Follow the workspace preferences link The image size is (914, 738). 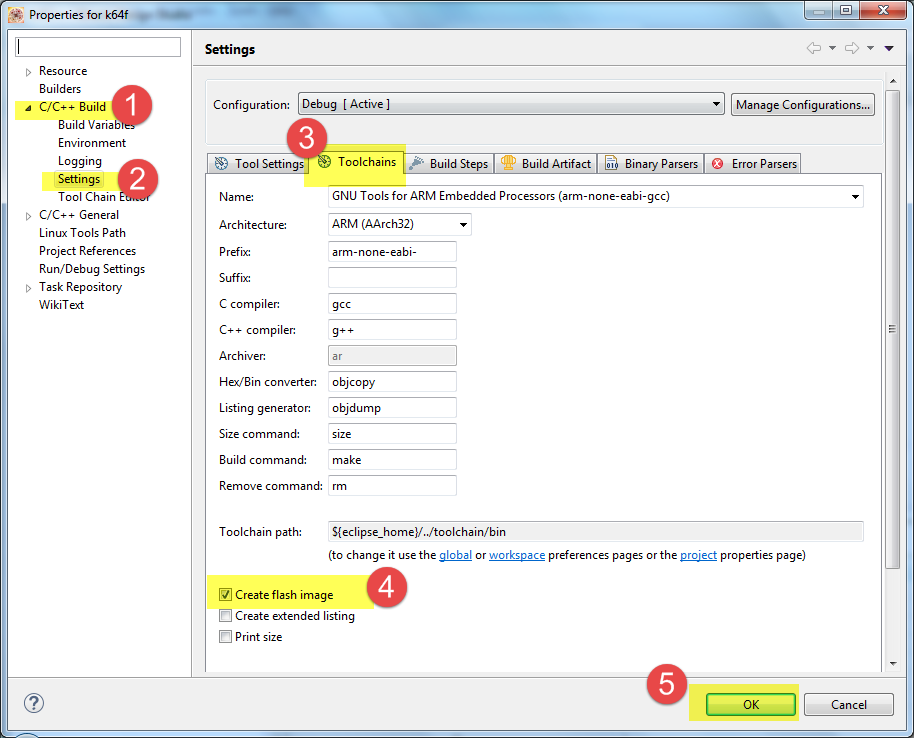tap(517, 555)
